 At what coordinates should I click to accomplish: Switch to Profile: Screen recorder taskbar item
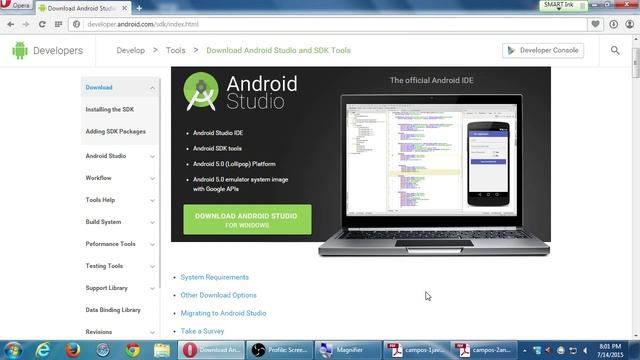point(280,350)
